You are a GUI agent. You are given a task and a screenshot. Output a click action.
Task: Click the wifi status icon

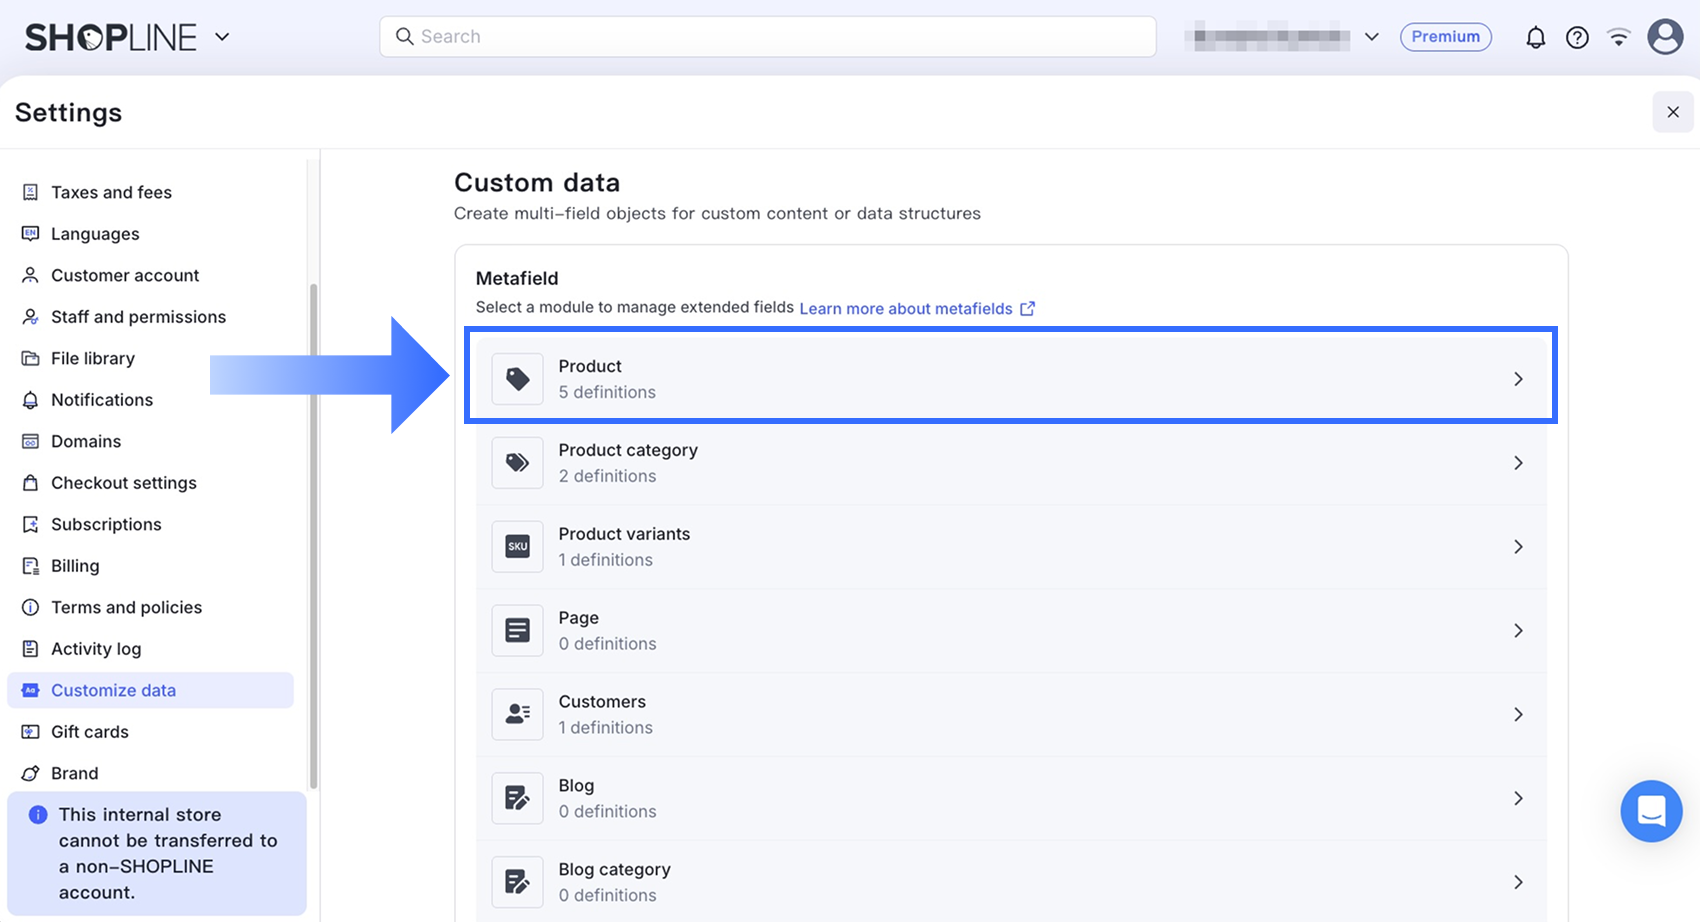1618,37
